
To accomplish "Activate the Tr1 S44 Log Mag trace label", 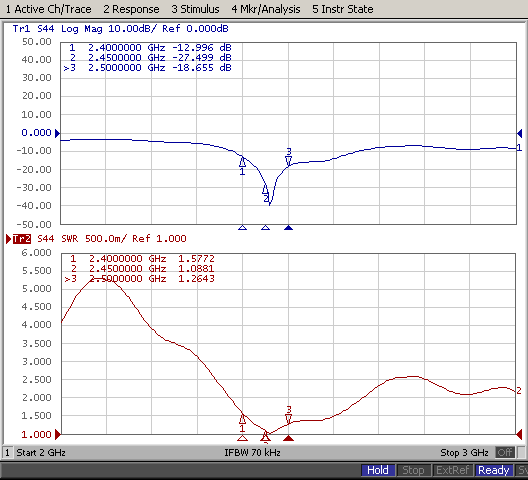I will pos(120,29).
